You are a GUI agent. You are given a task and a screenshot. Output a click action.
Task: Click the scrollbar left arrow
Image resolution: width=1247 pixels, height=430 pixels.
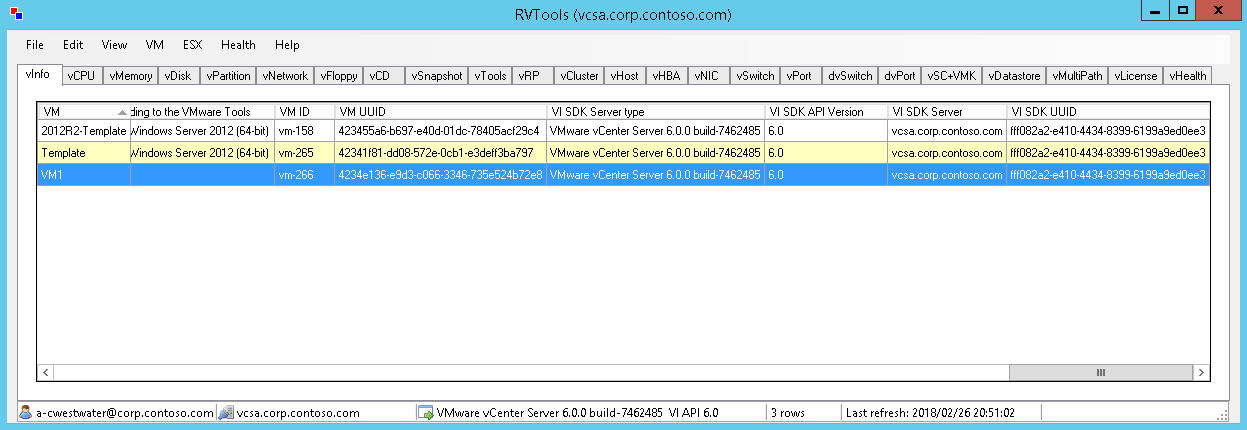[x=46, y=372]
